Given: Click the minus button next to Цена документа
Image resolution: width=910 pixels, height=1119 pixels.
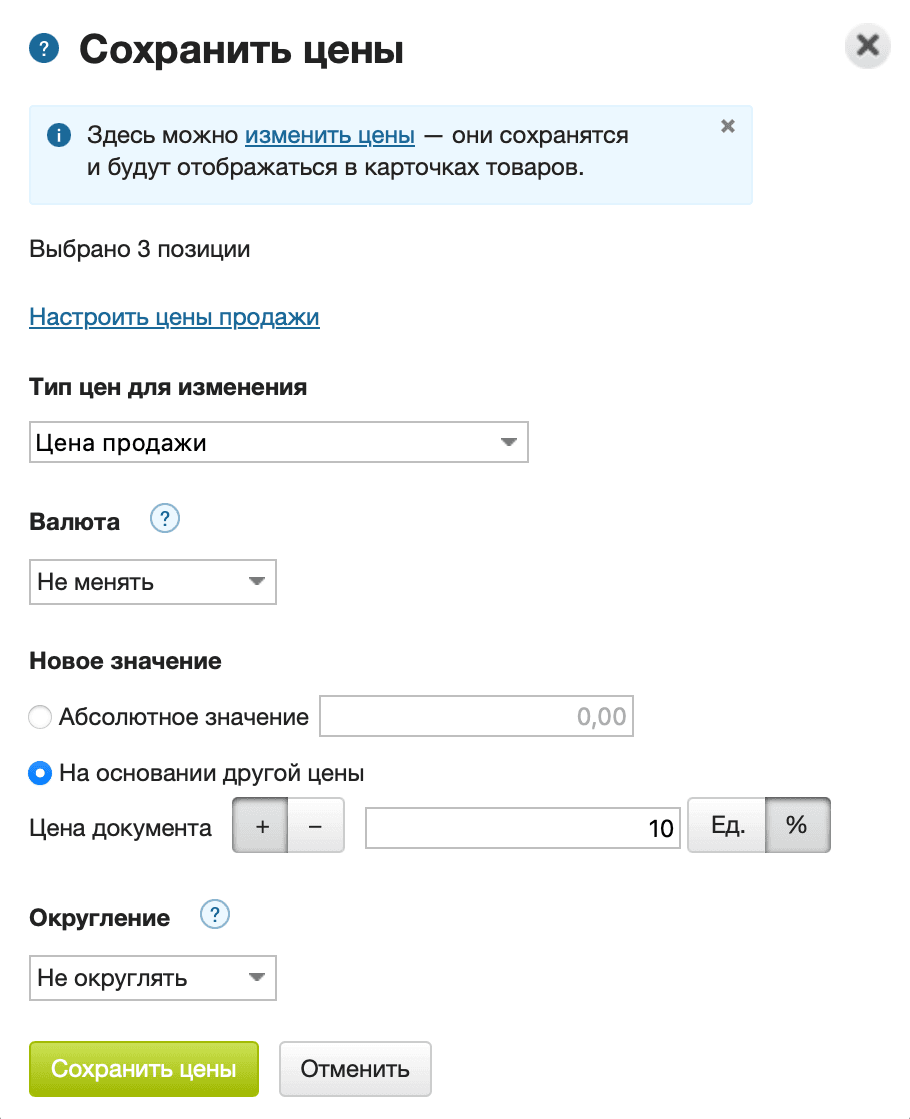Looking at the screenshot, I should (x=315, y=825).
